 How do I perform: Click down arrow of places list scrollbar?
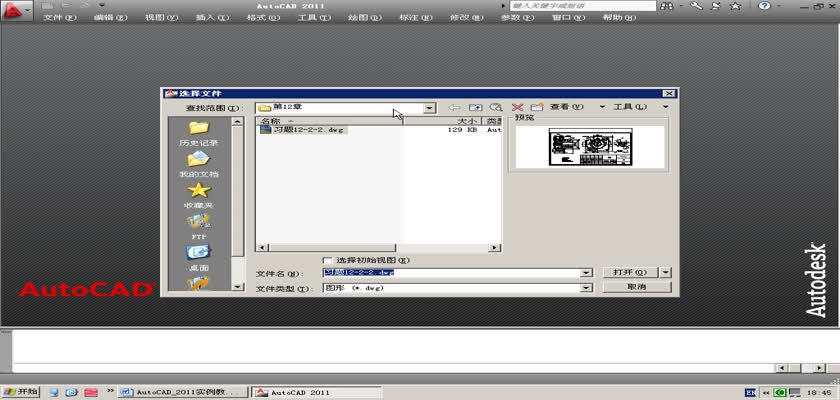[238, 287]
